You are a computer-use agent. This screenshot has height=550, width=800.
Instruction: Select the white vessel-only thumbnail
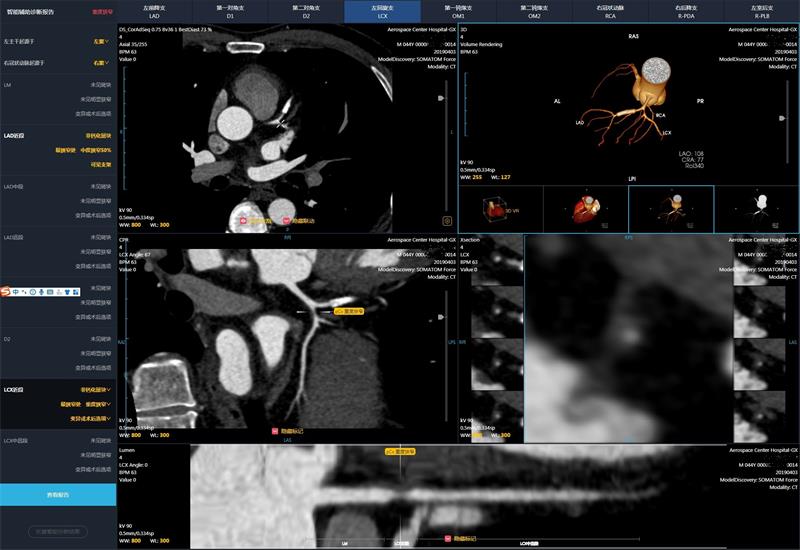[757, 209]
